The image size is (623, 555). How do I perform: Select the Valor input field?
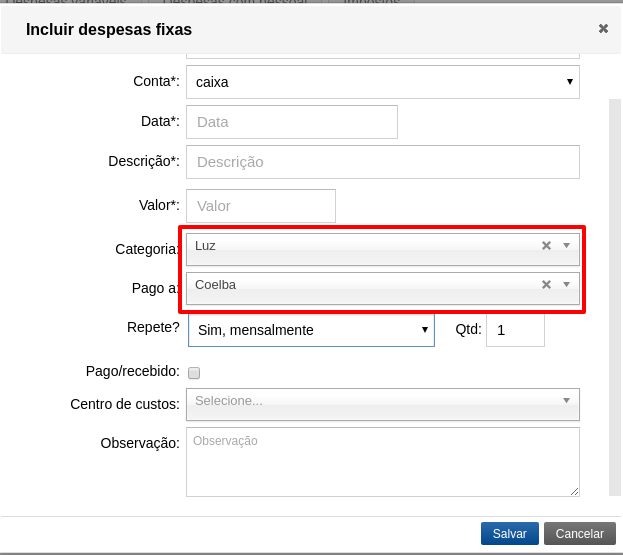pyautogui.click(x=260, y=206)
